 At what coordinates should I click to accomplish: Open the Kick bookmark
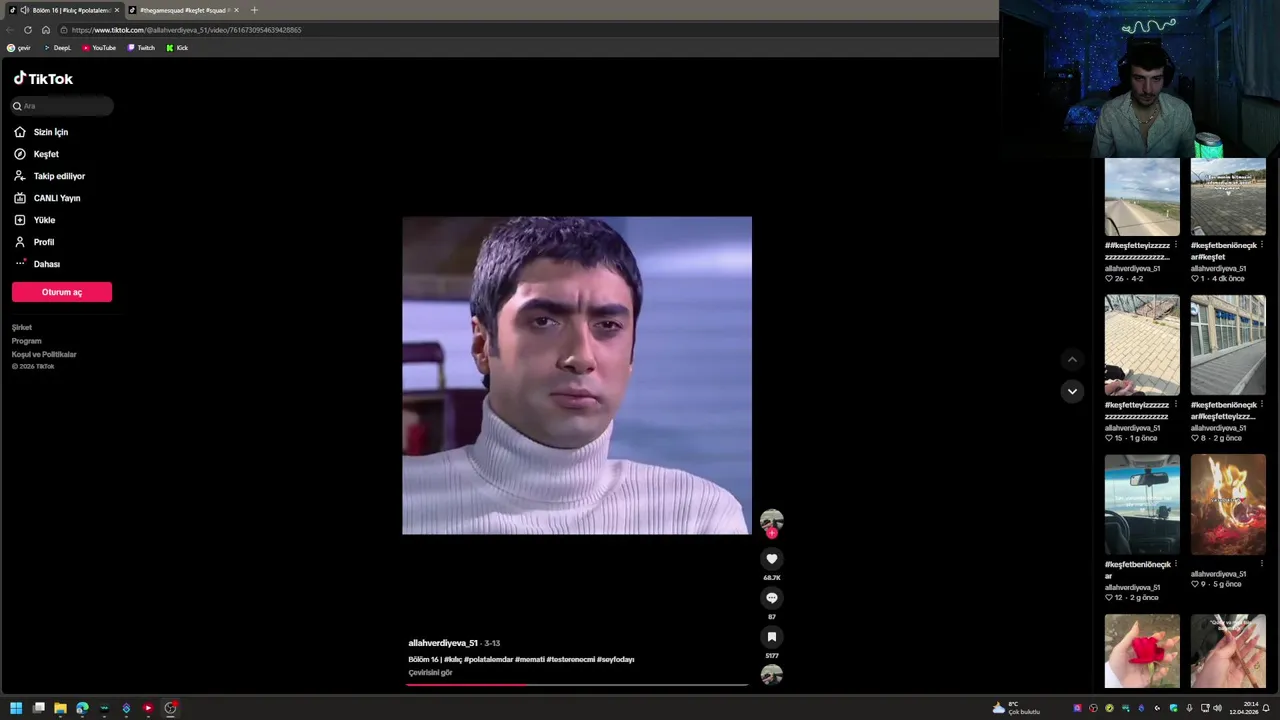tap(177, 48)
